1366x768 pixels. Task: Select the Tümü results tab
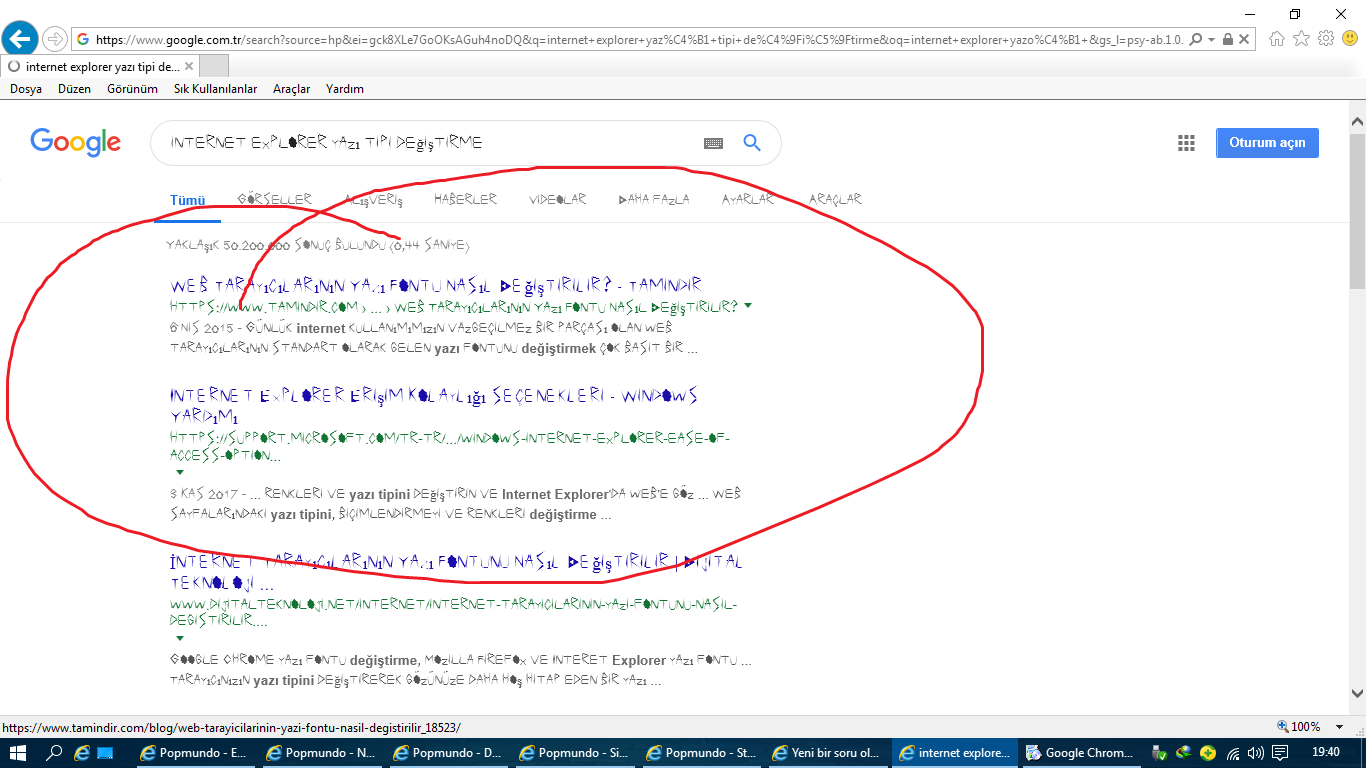tap(187, 200)
